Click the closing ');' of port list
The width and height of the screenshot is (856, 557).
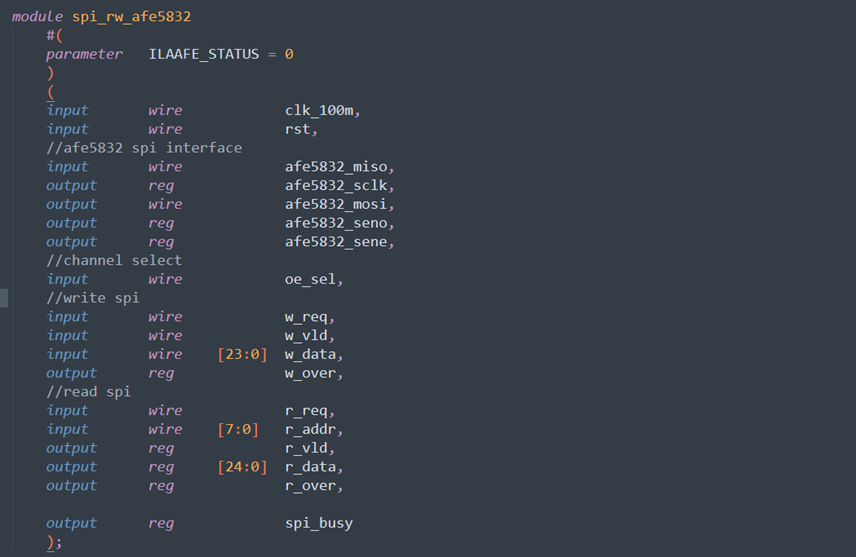pos(54,542)
